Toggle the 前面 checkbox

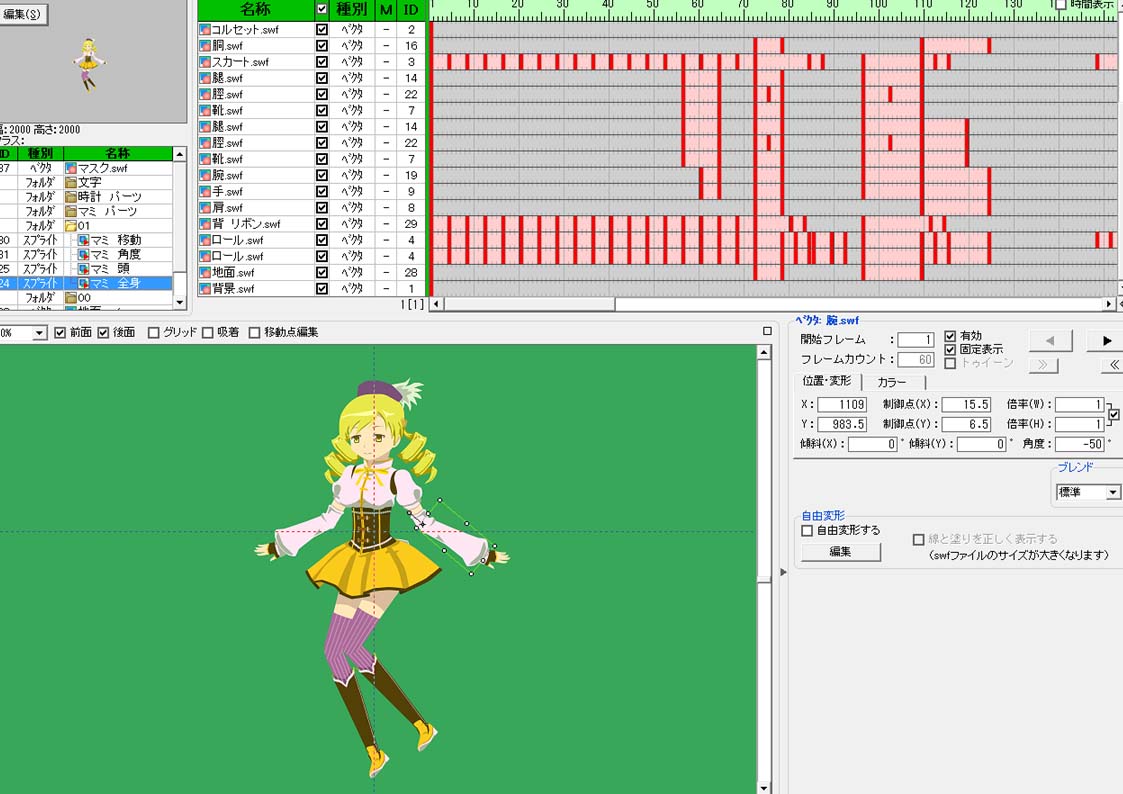pyautogui.click(x=60, y=333)
